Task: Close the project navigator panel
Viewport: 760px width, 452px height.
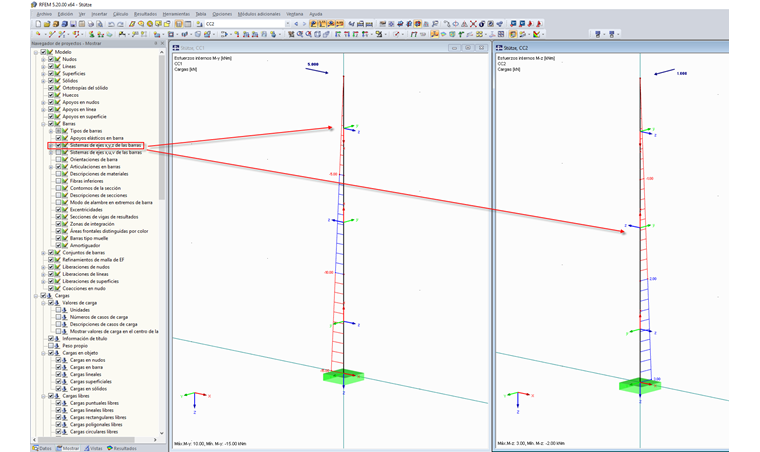Action: [162, 43]
